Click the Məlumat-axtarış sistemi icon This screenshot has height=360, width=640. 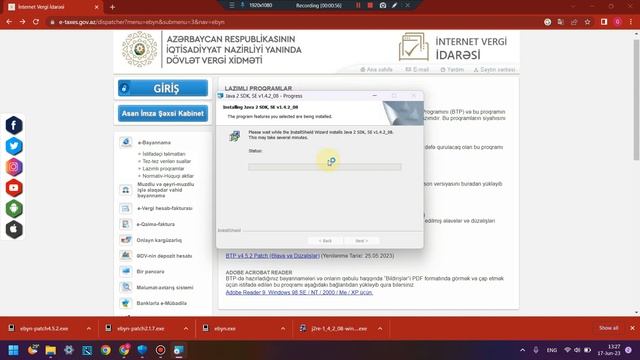coord(126,287)
